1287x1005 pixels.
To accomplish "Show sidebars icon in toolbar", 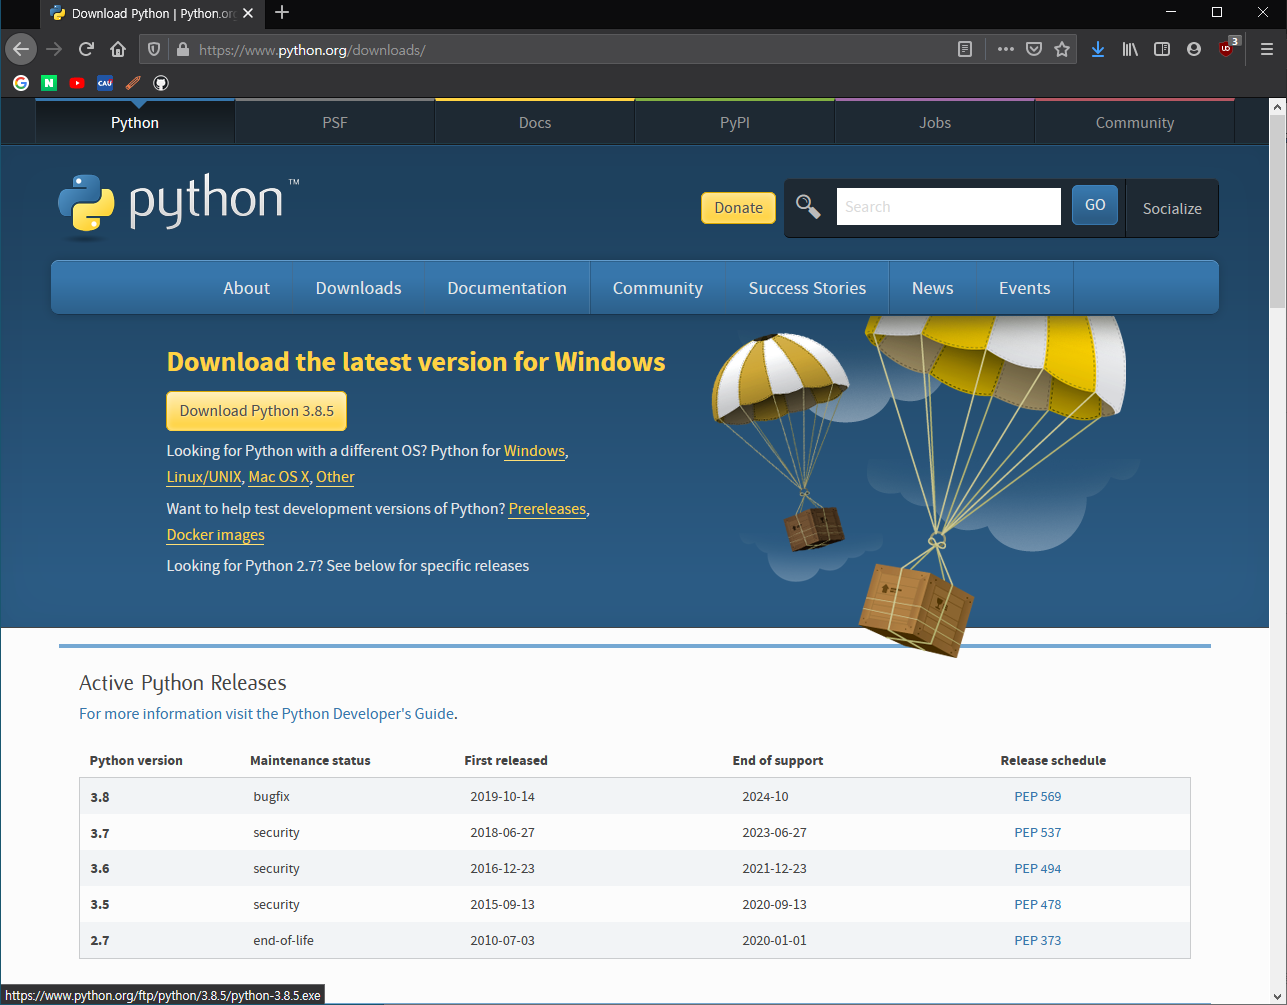I will coord(1162,49).
